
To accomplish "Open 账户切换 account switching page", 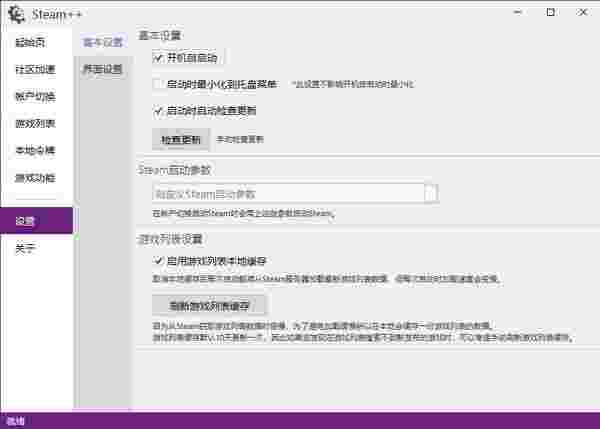I will pos(35,96).
